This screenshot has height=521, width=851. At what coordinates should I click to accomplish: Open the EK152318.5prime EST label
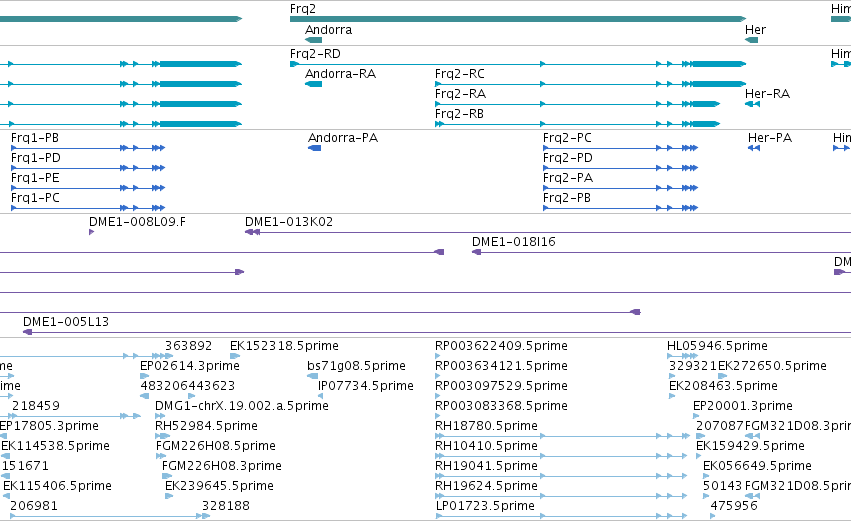pos(284,346)
